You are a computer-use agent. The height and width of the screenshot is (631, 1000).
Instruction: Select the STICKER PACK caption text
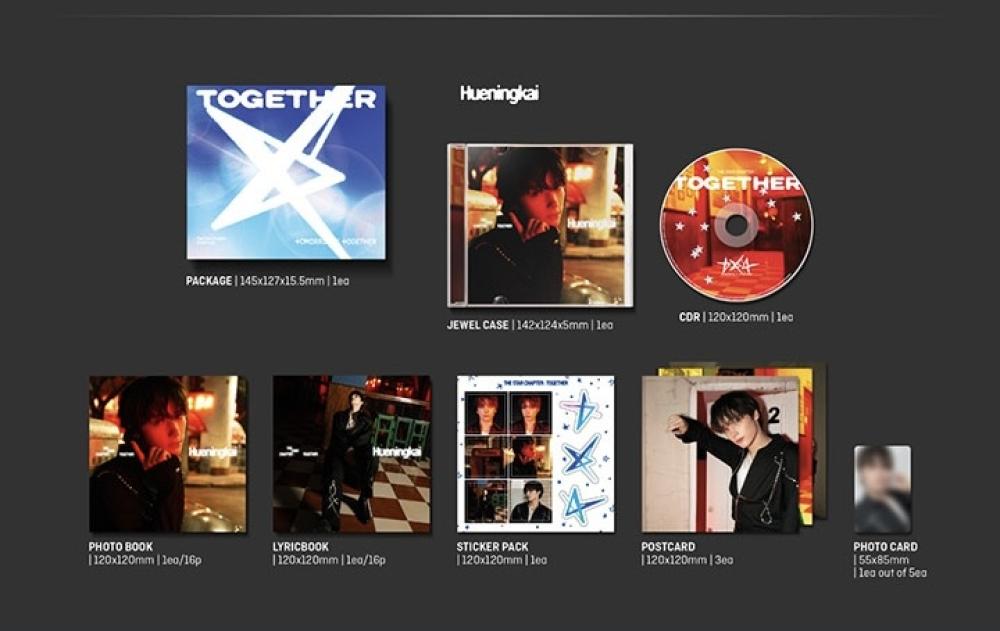click(493, 547)
